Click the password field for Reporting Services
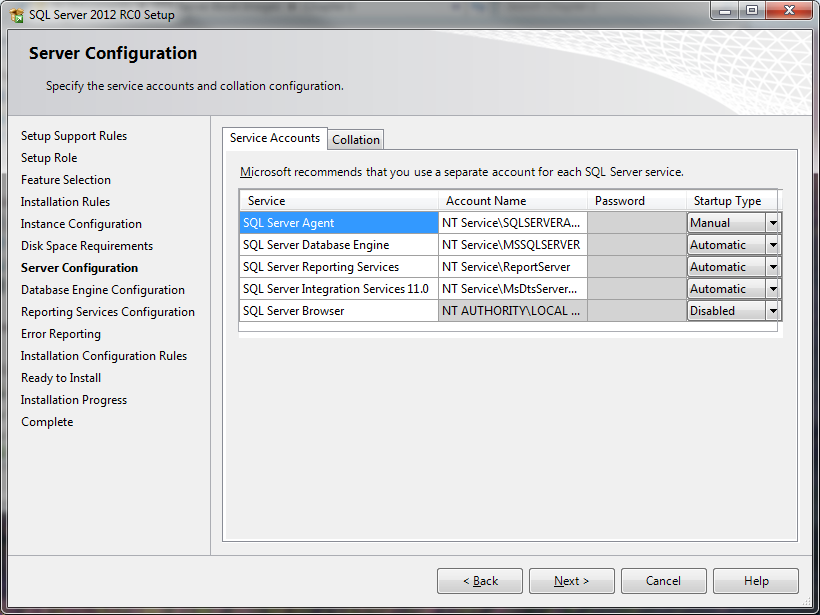Screen dimensions: 820x615 [x=637, y=267]
